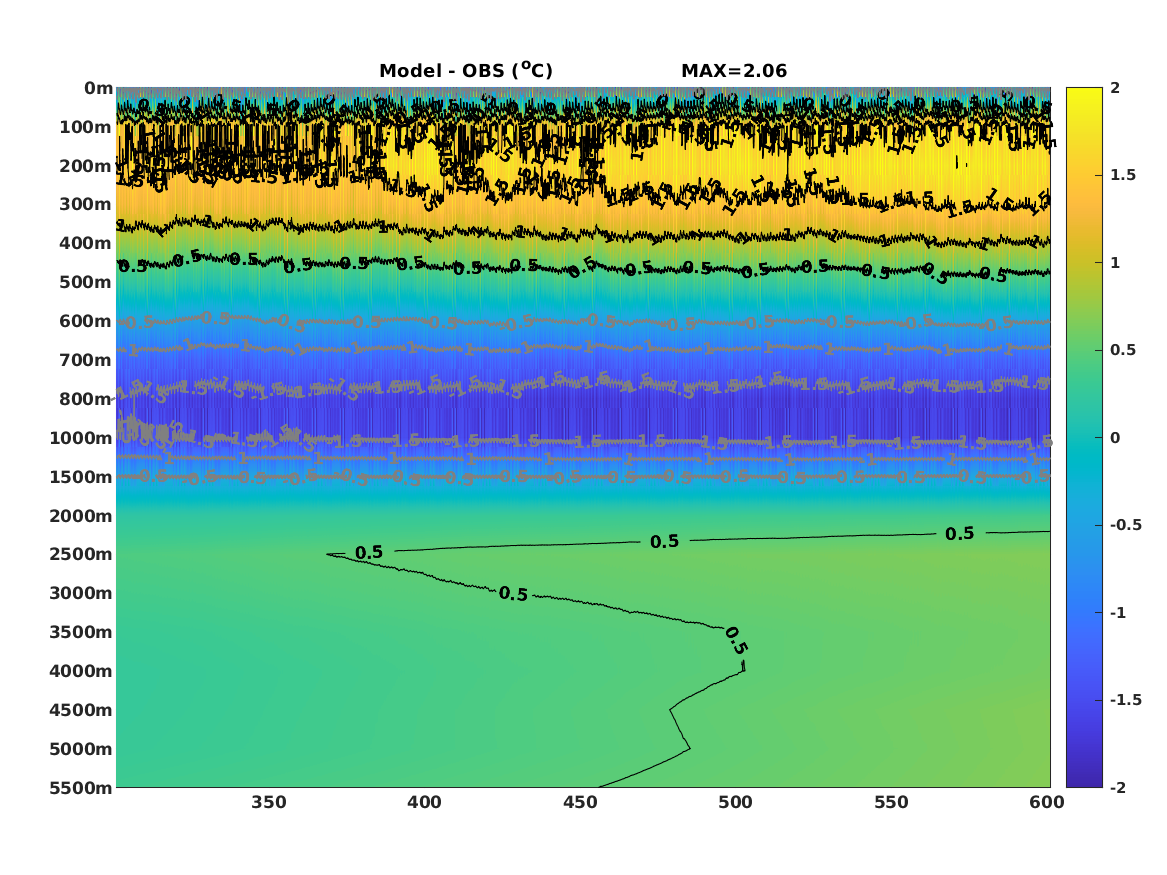Screen dimensions: 1167x875
Task: Click the colorbar '1.5' tick label
Action: pos(1123,175)
